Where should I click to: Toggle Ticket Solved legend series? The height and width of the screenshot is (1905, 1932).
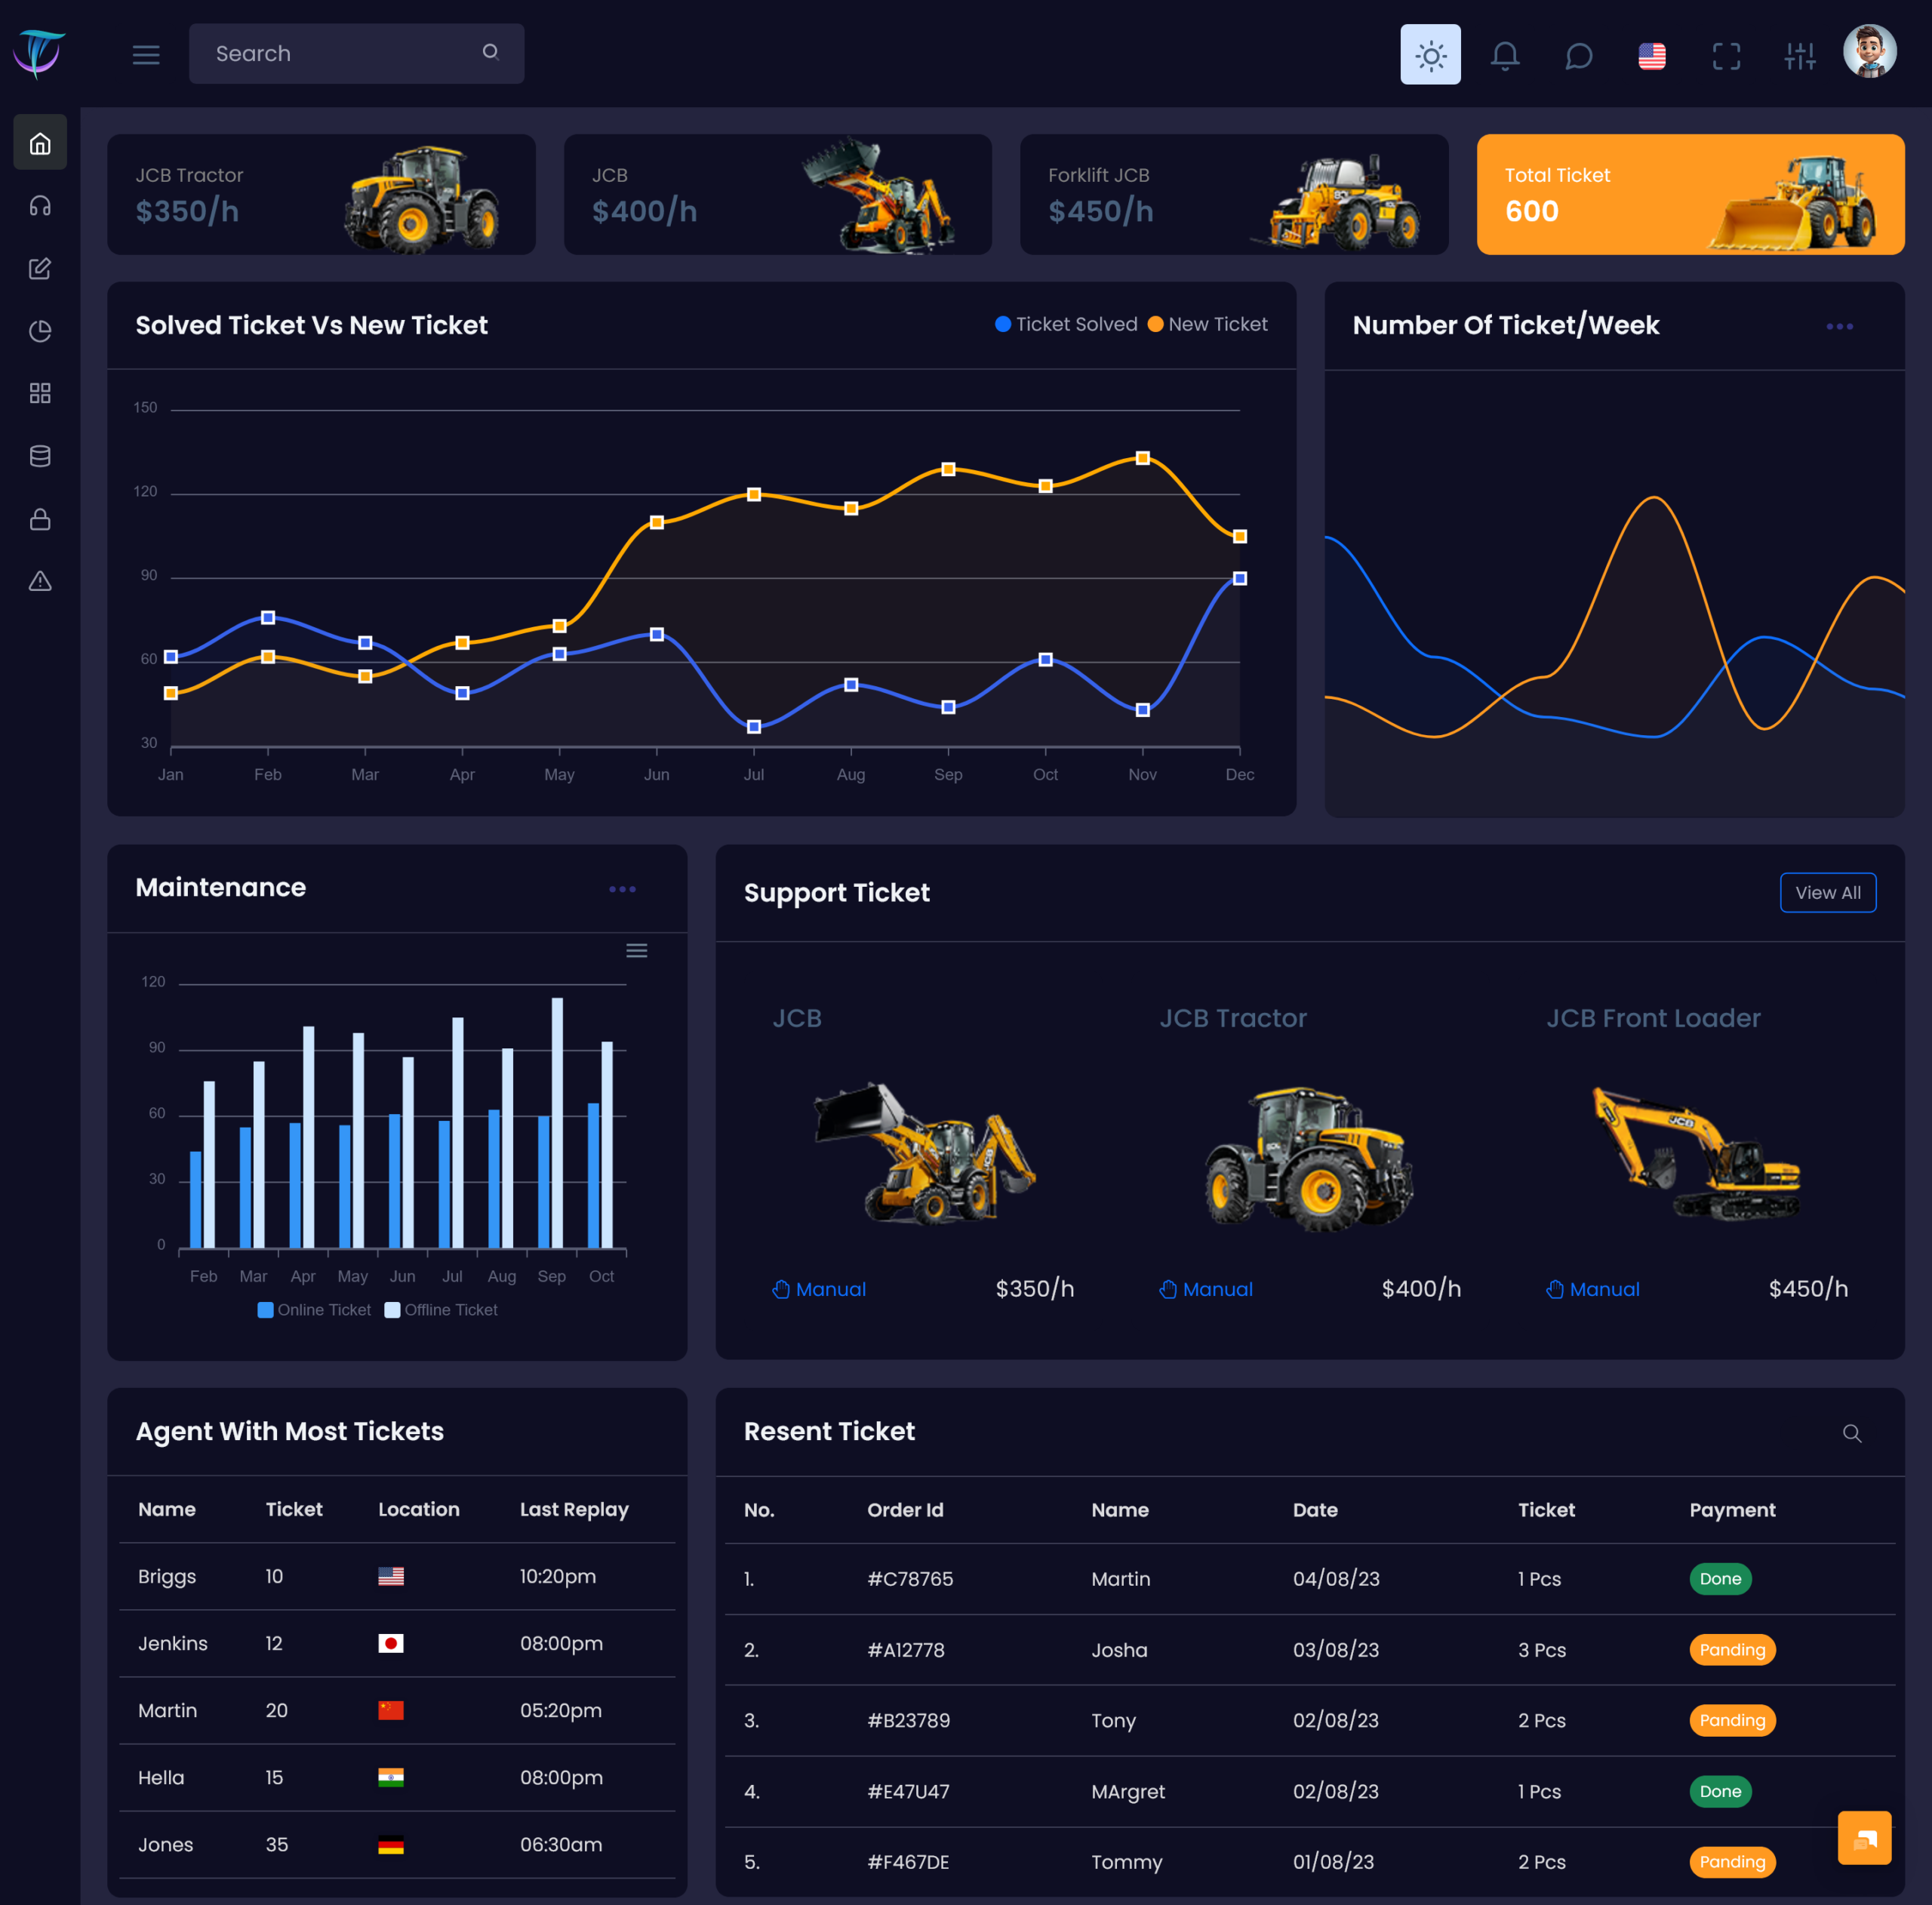pyautogui.click(x=1066, y=324)
